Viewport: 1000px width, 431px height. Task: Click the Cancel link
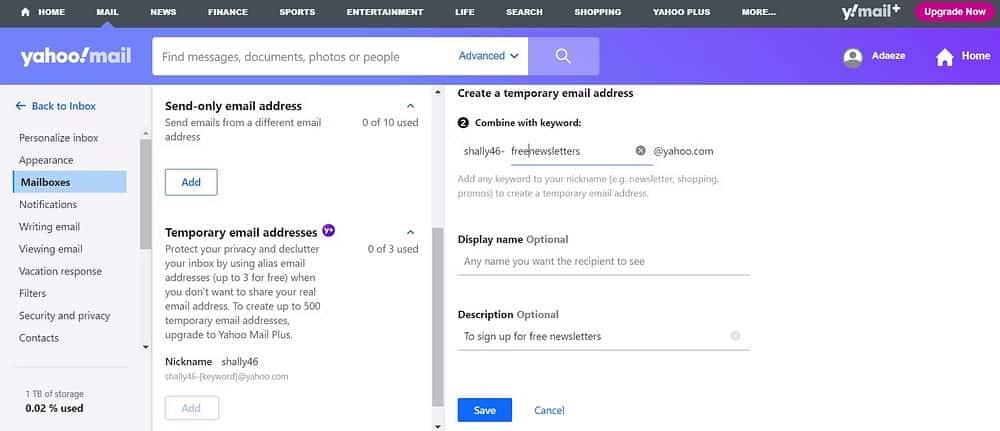pos(549,410)
